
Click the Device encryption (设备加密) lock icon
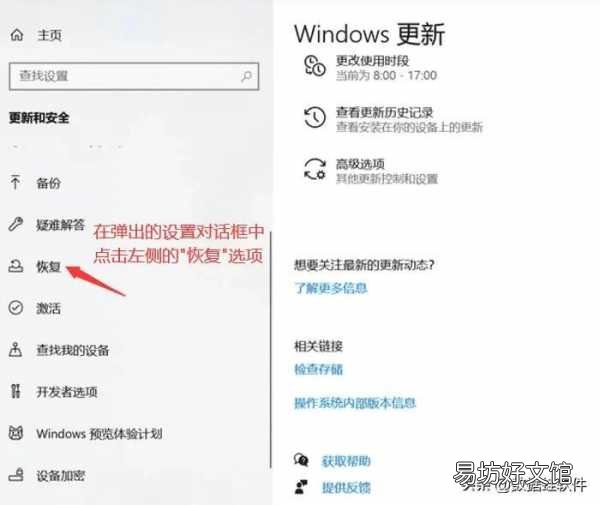[16, 475]
